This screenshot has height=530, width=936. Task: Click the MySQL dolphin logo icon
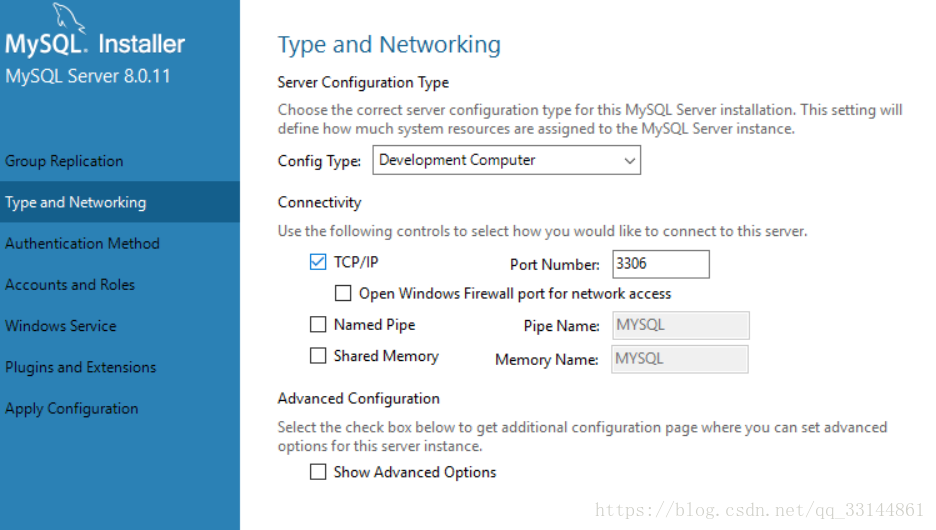coord(69,18)
